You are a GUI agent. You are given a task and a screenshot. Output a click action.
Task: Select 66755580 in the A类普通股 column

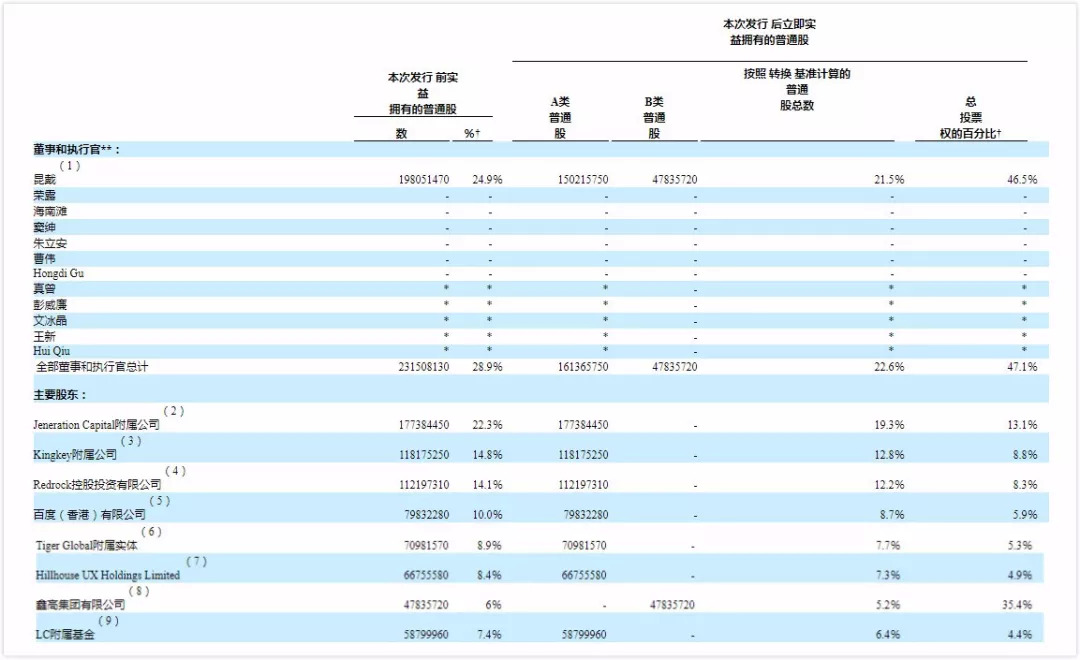point(583,575)
